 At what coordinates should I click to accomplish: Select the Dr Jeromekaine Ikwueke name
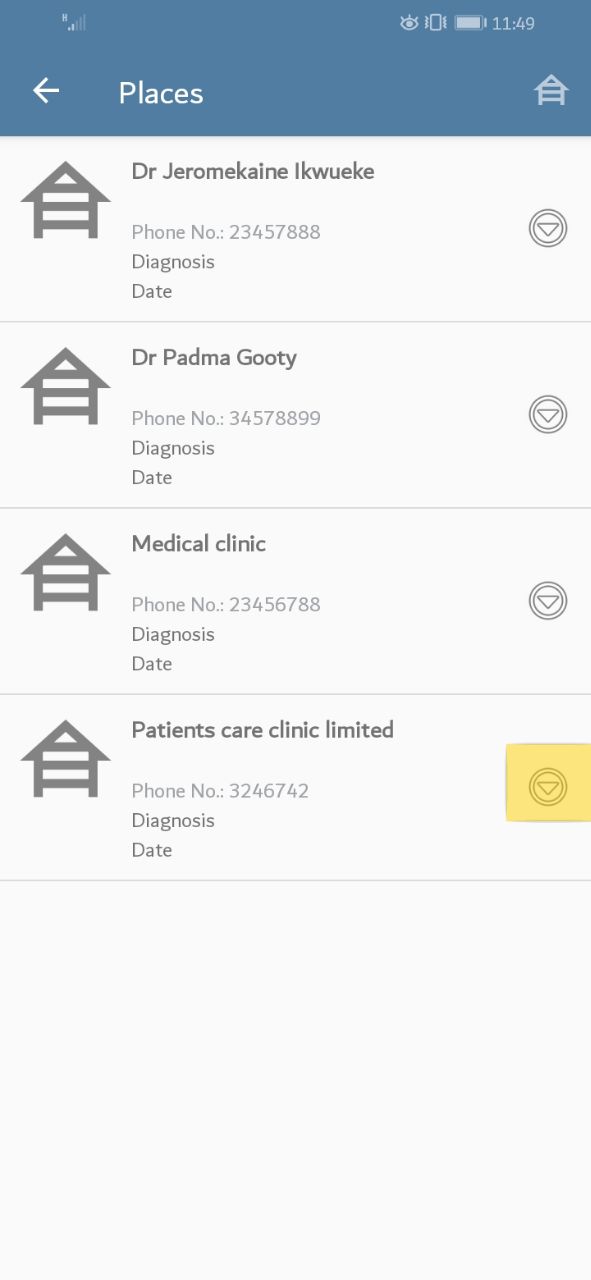253,171
